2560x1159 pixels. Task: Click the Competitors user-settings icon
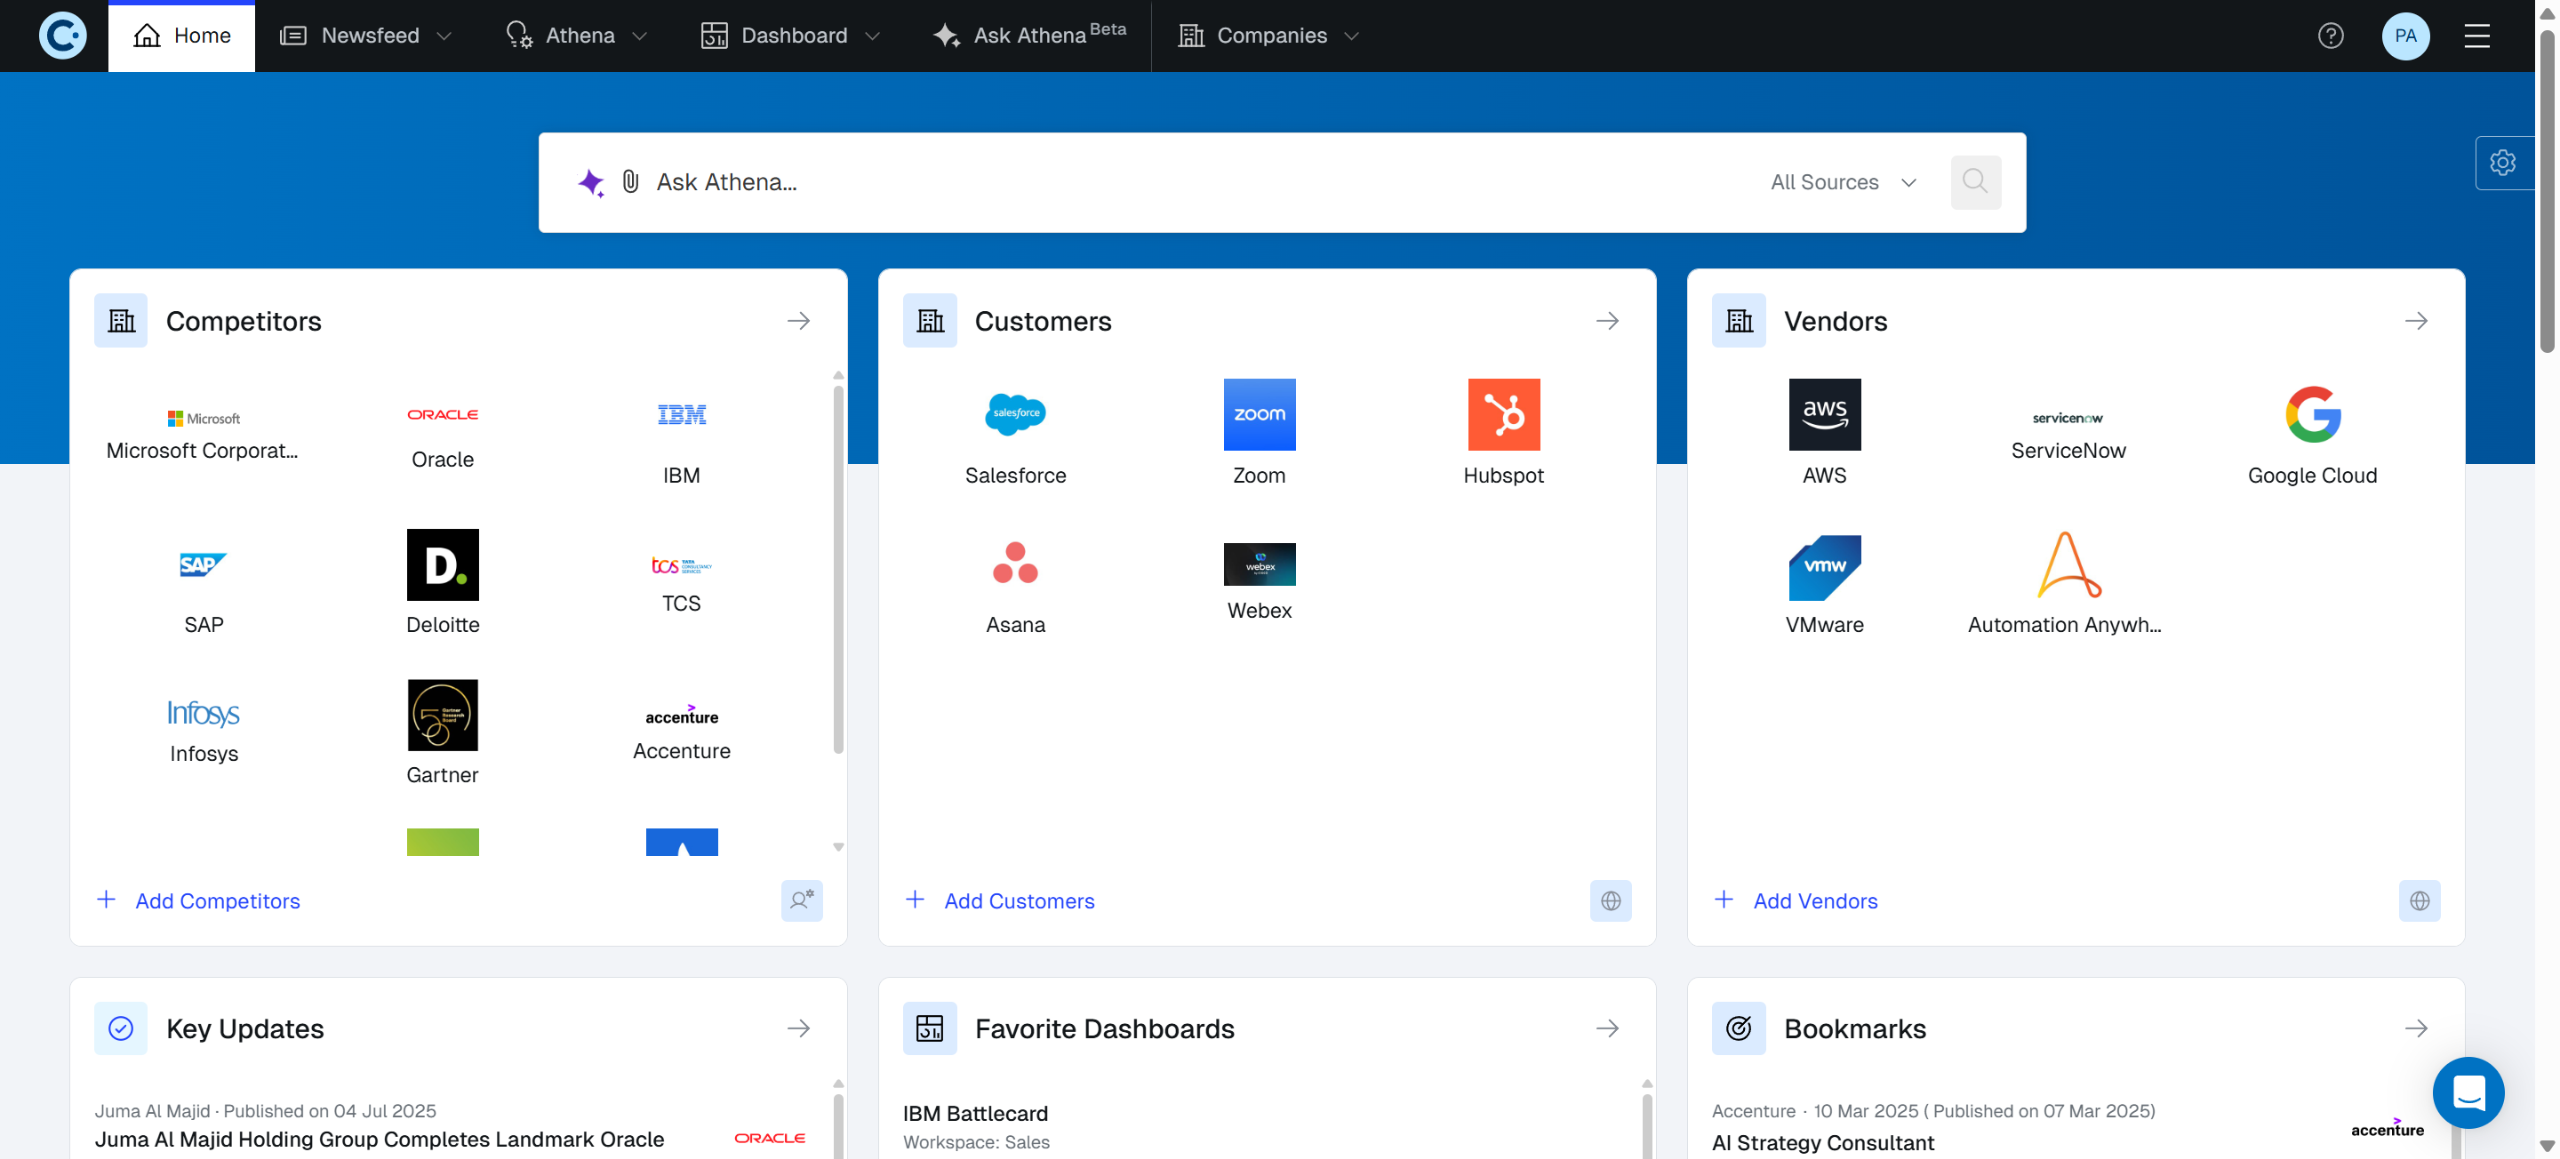tap(801, 900)
